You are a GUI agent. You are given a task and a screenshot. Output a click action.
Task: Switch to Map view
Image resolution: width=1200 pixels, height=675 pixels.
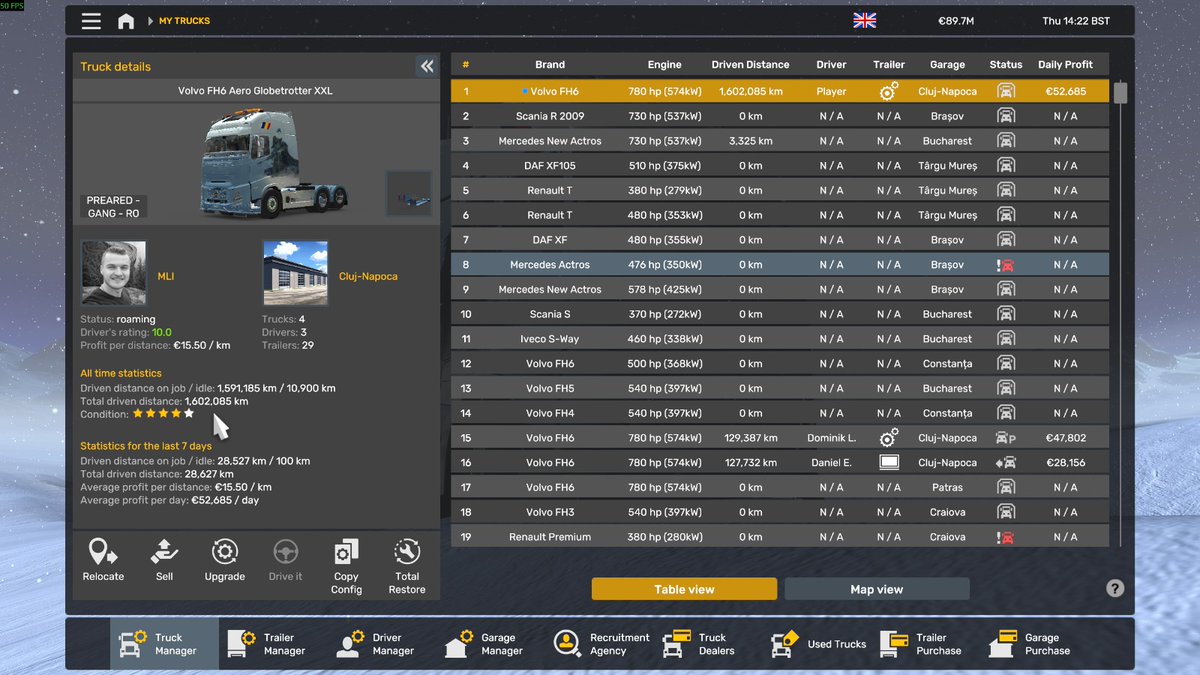click(877, 589)
